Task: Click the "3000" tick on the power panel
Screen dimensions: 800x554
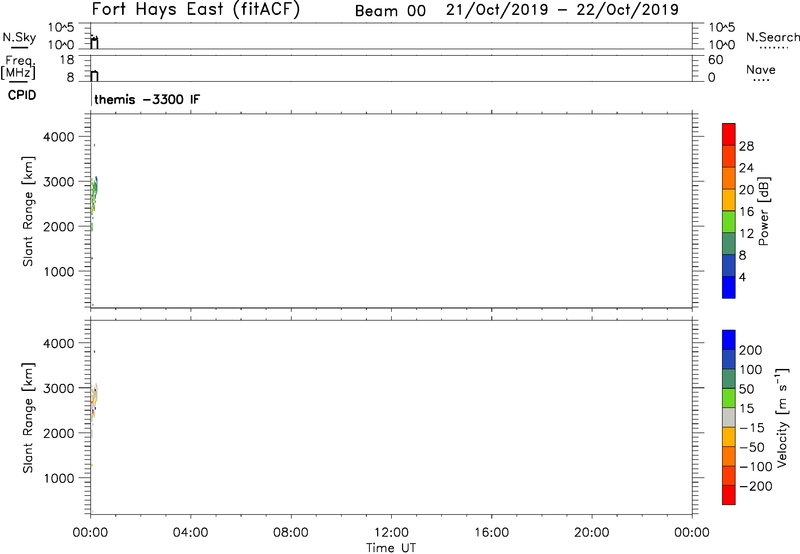Action: pos(59,182)
